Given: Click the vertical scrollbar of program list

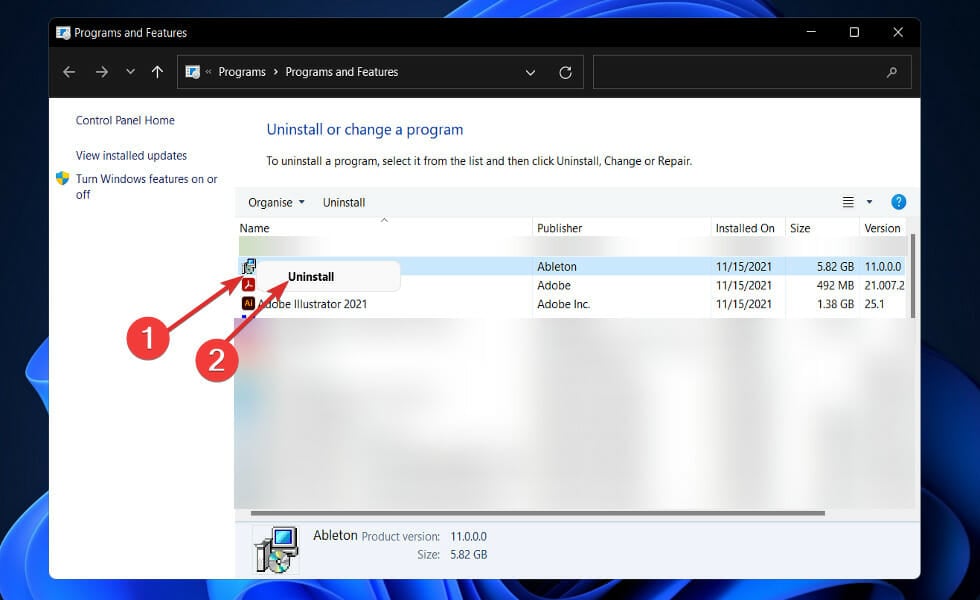Looking at the screenshot, I should coord(912,276).
